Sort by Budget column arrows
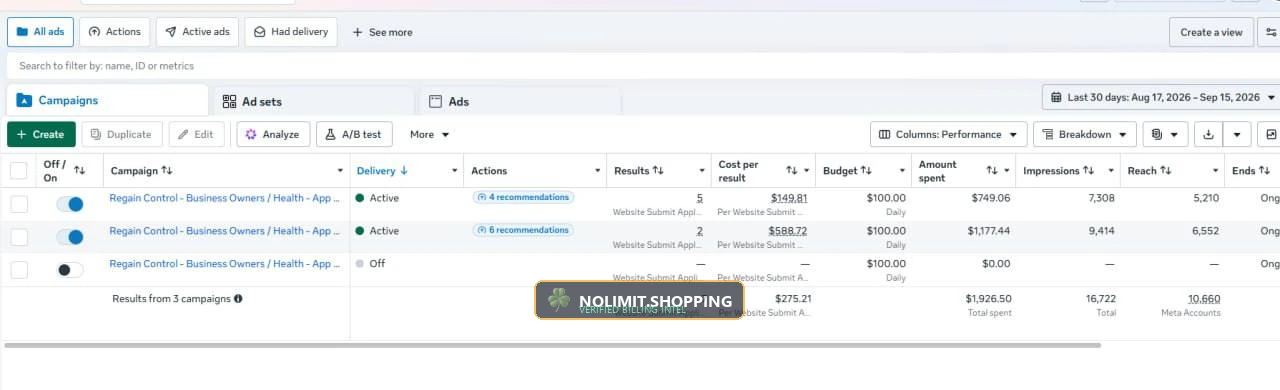The image size is (1280, 390). coord(866,171)
